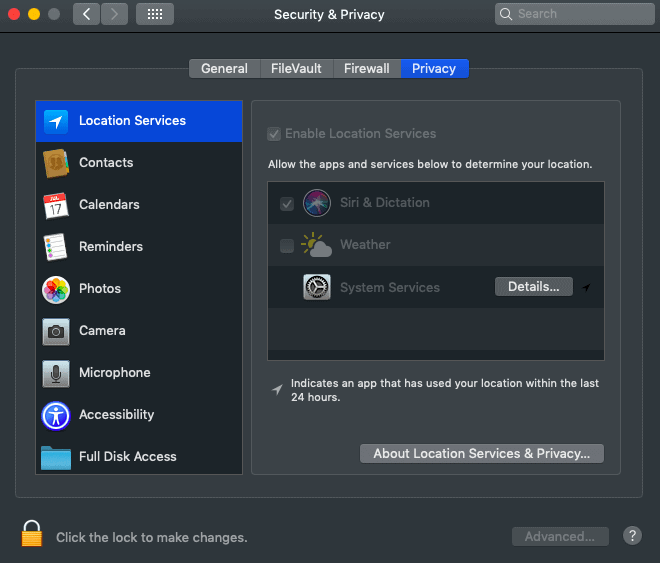Viewport: 660px width, 563px height.
Task: Click the Full Disk Access folder icon
Action: click(x=56, y=458)
